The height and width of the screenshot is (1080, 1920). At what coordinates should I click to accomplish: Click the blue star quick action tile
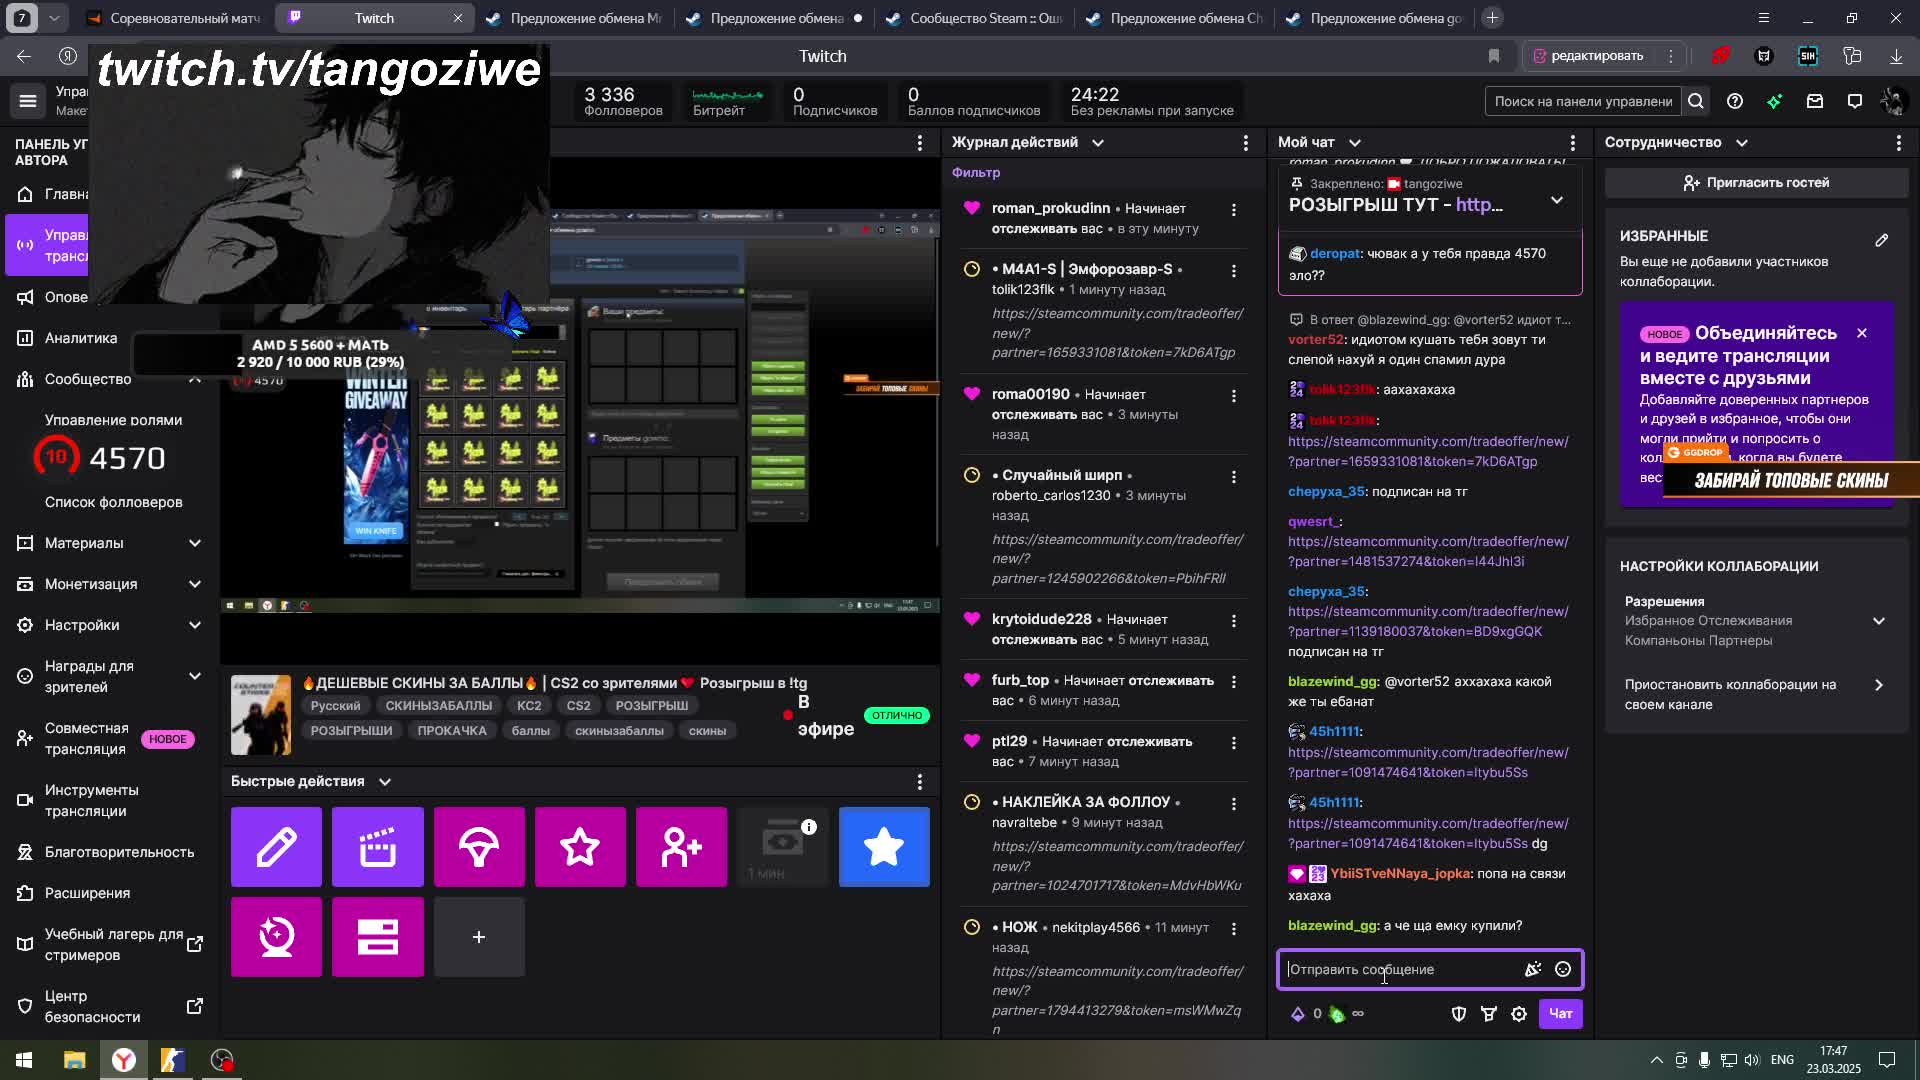tap(884, 847)
